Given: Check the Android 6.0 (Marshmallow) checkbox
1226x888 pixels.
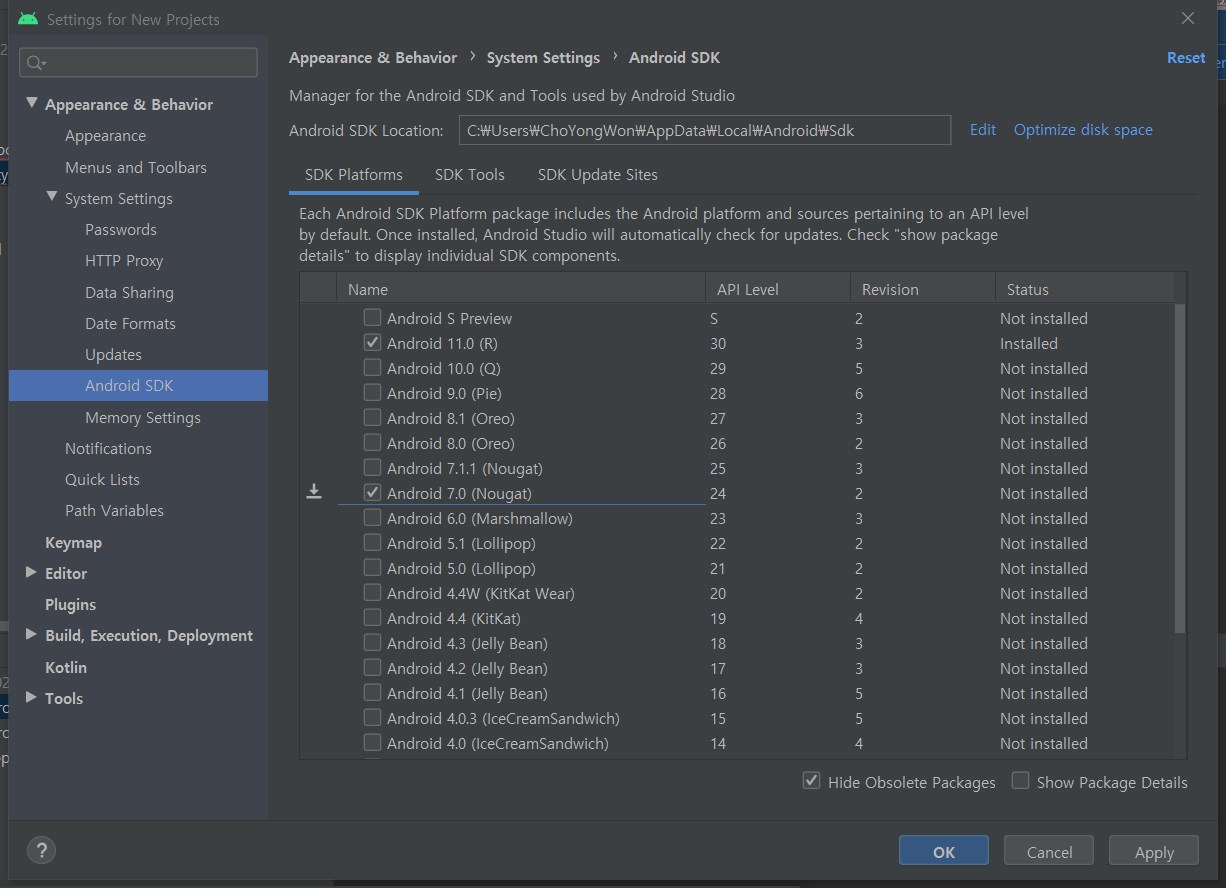Looking at the screenshot, I should pyautogui.click(x=372, y=517).
